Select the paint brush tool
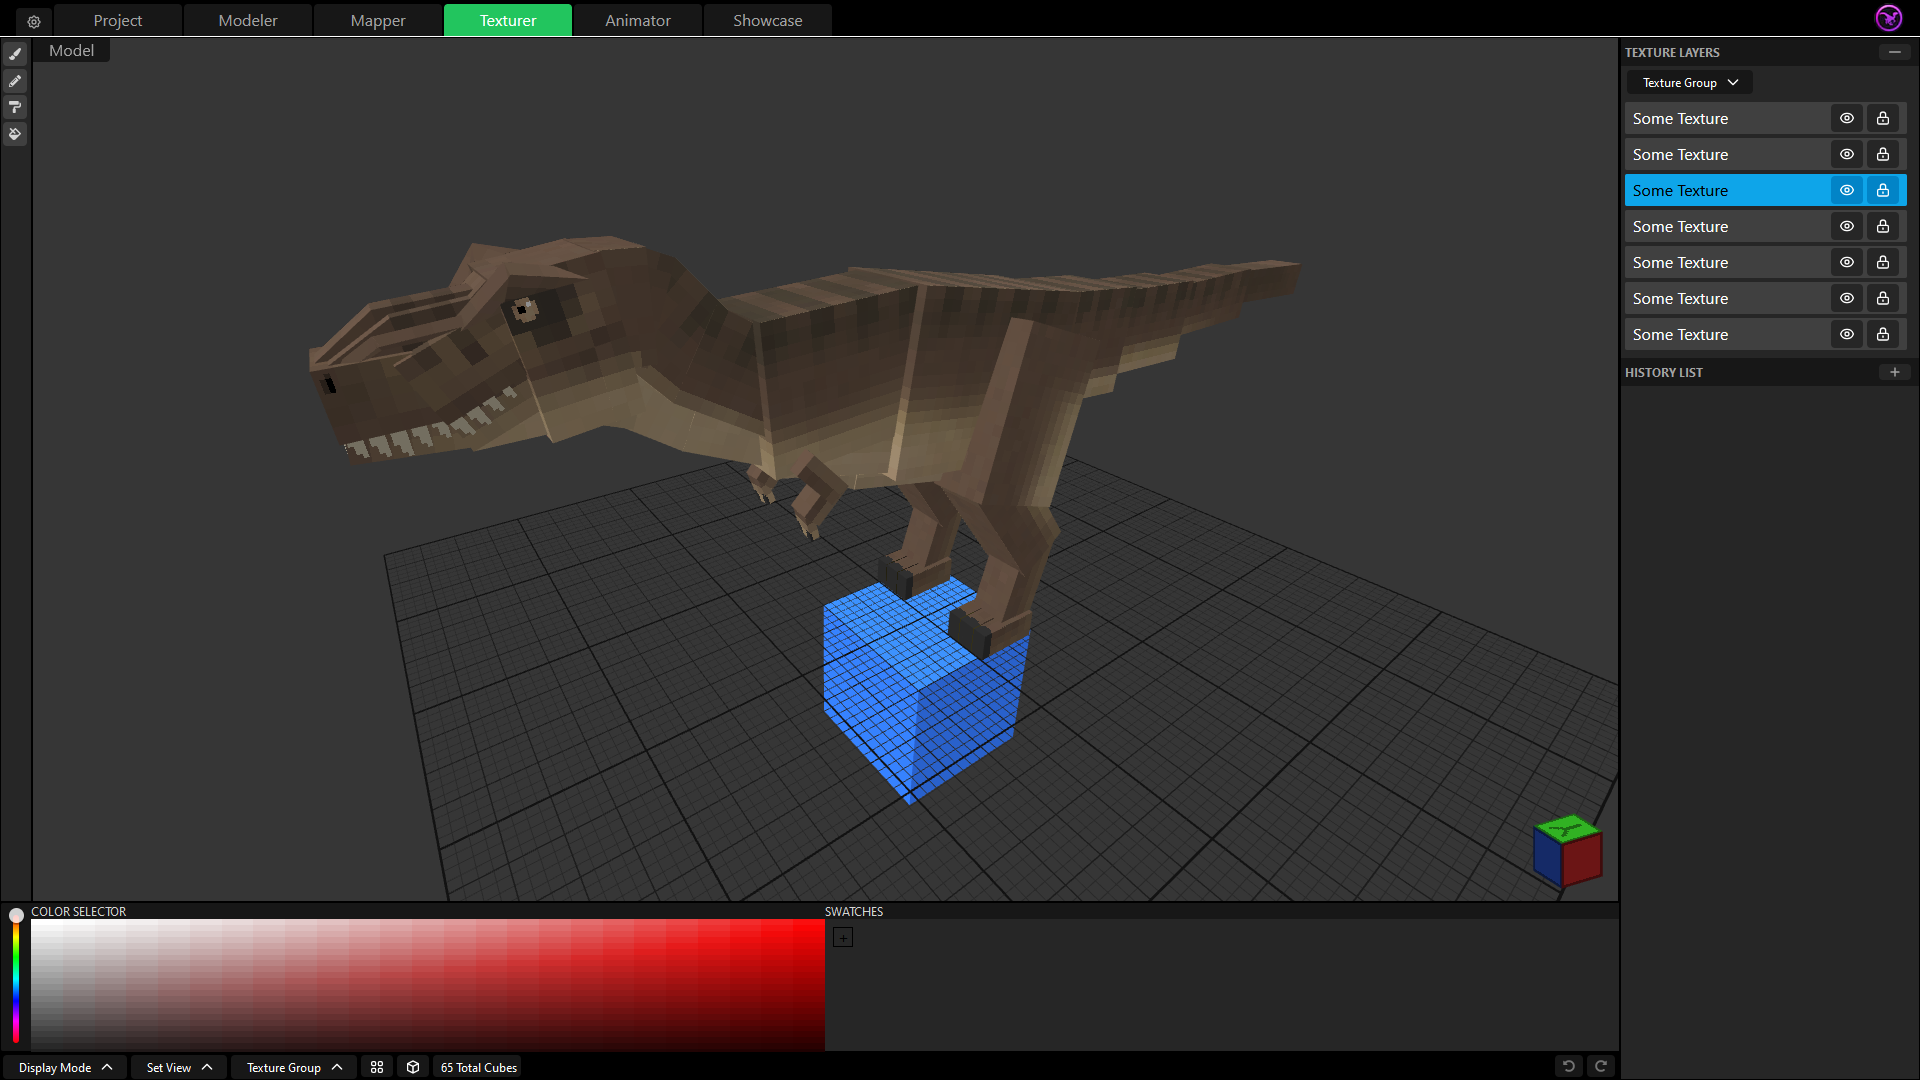The image size is (1920, 1080). click(15, 54)
